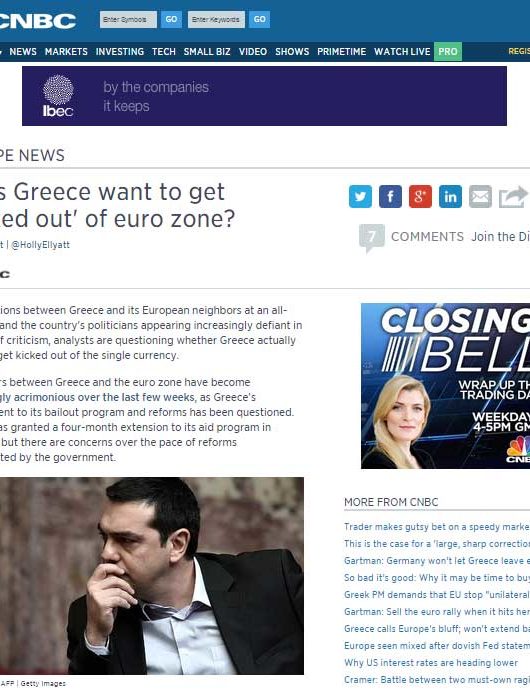Viewport: 530px width, 696px height.
Task: Share article via Twitter icon
Action: pos(360,196)
